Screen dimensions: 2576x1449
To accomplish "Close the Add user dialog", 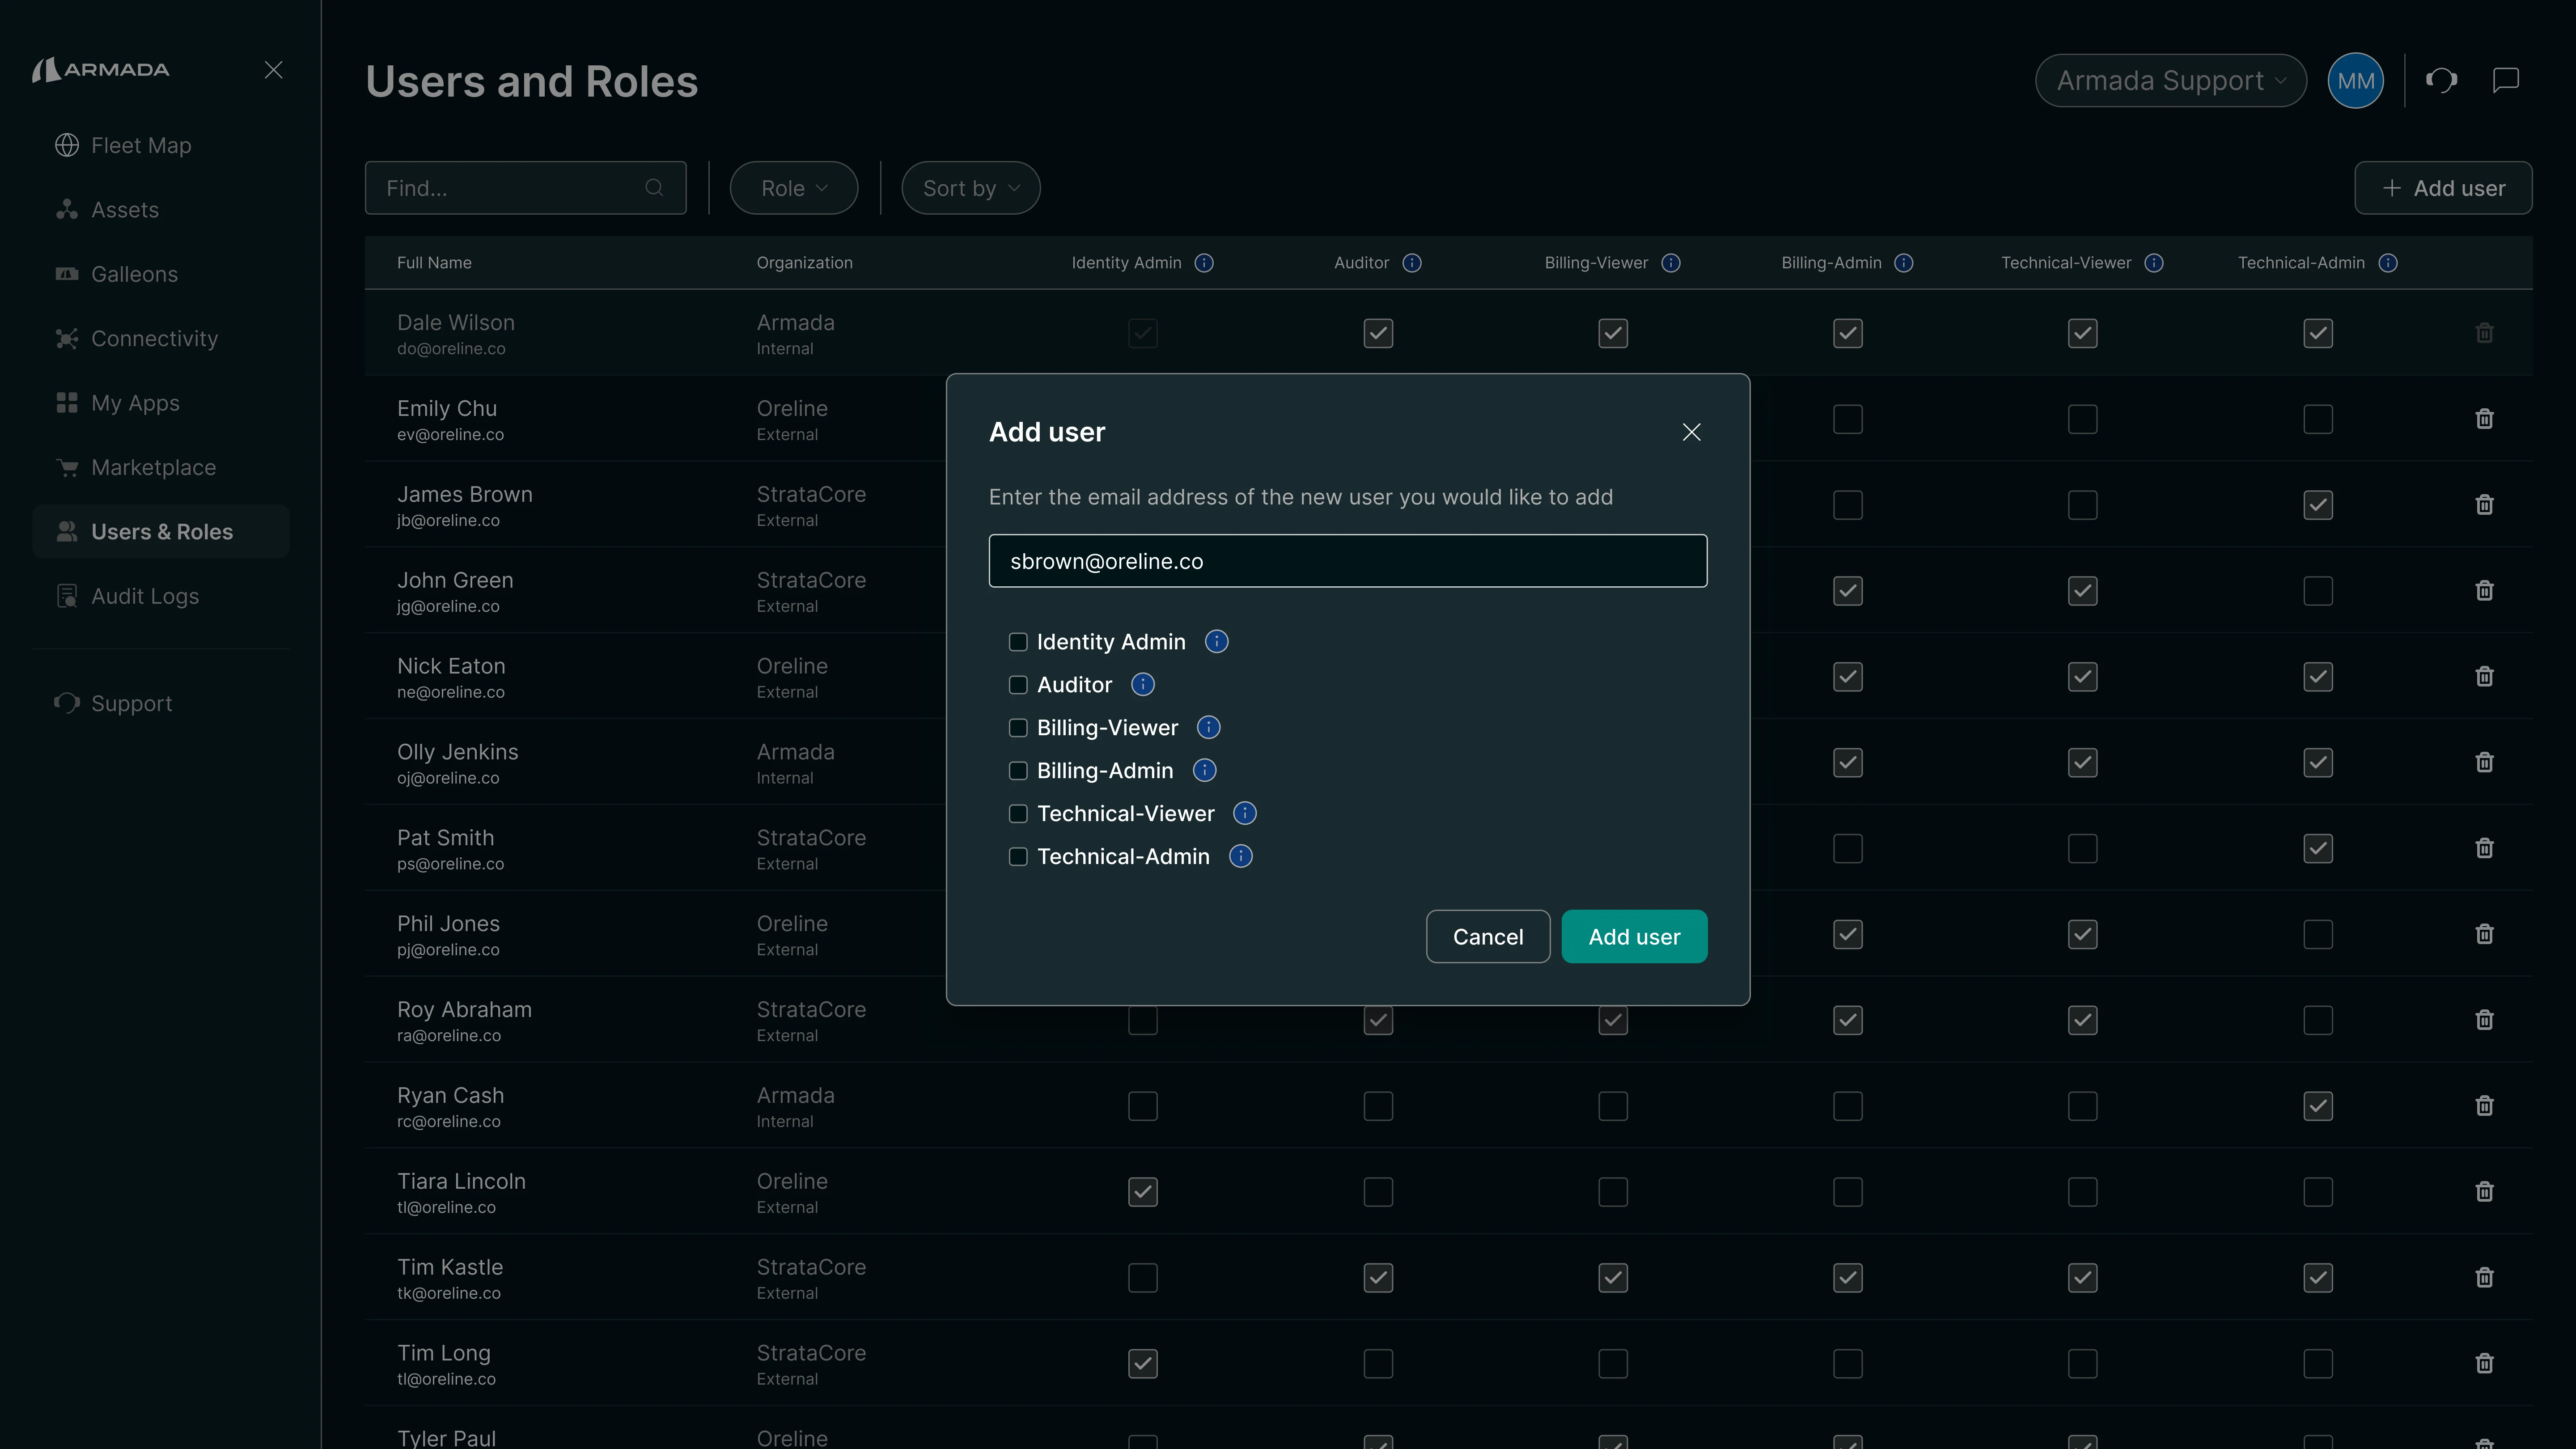I will (1691, 432).
